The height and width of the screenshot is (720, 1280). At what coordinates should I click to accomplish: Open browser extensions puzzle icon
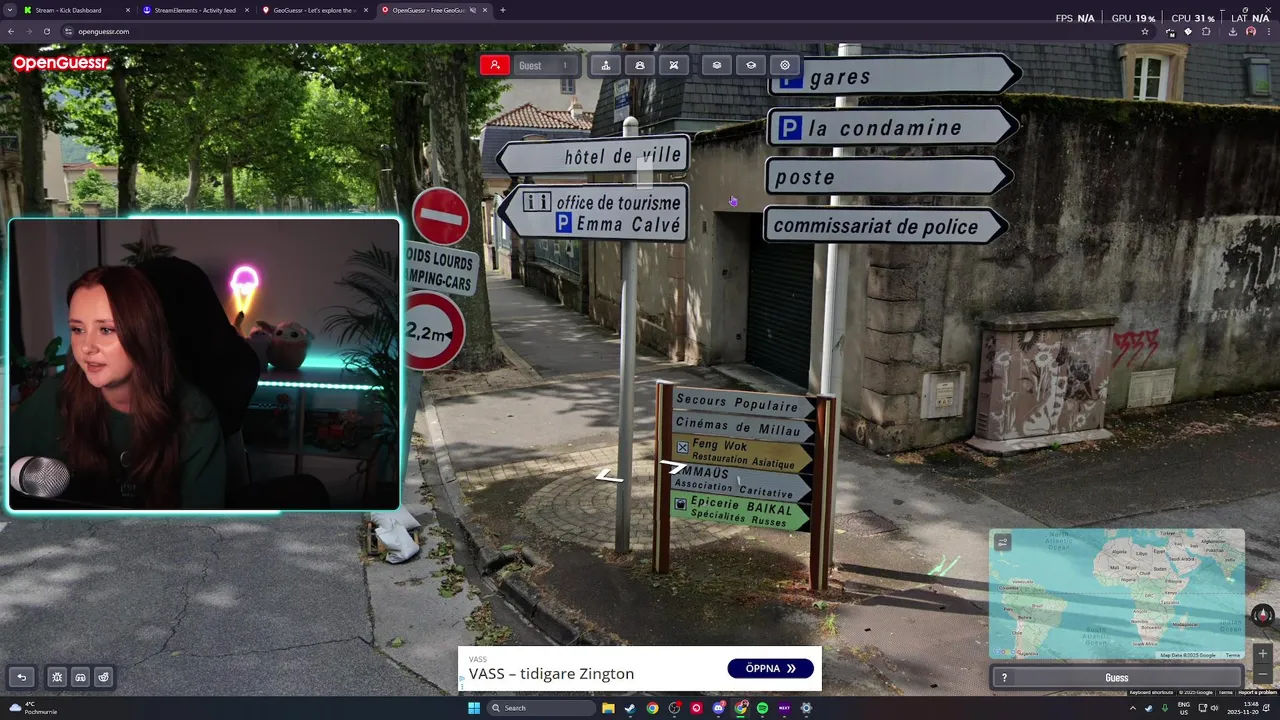[x=1206, y=31]
